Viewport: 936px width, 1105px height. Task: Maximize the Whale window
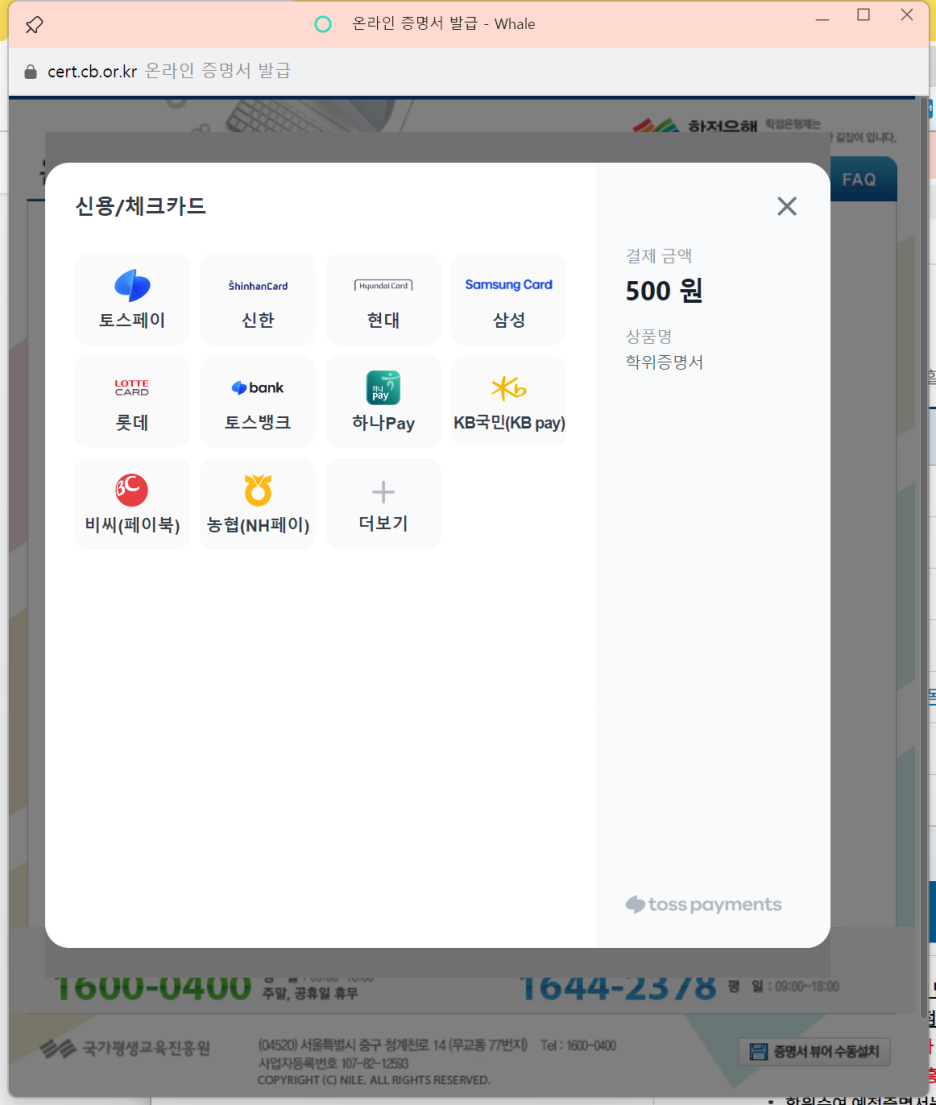click(863, 16)
